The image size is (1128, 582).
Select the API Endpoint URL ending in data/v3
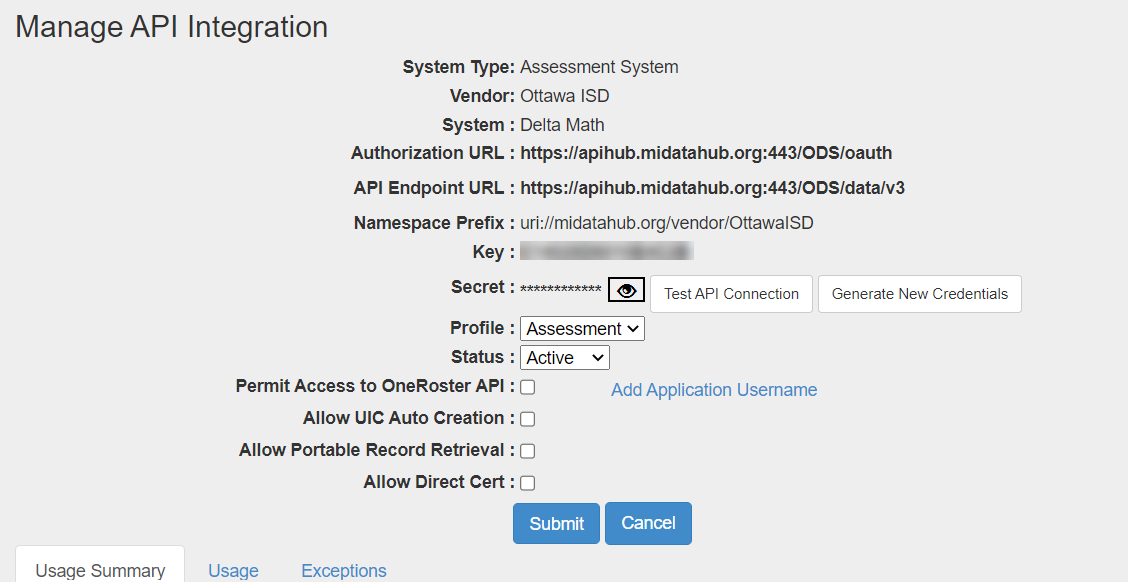(x=712, y=188)
